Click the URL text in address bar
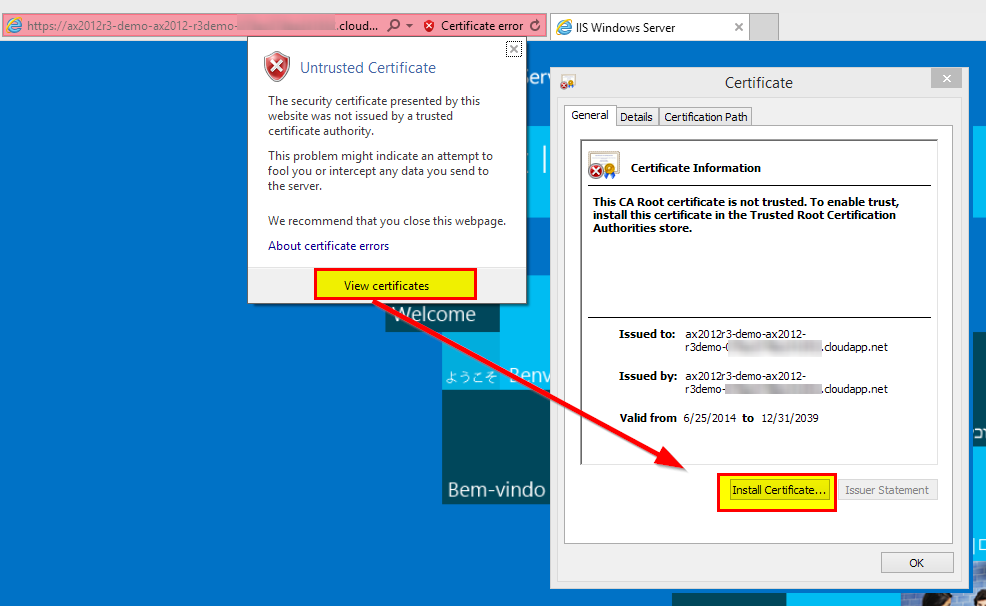Viewport: 986px width, 606px height. [200, 26]
